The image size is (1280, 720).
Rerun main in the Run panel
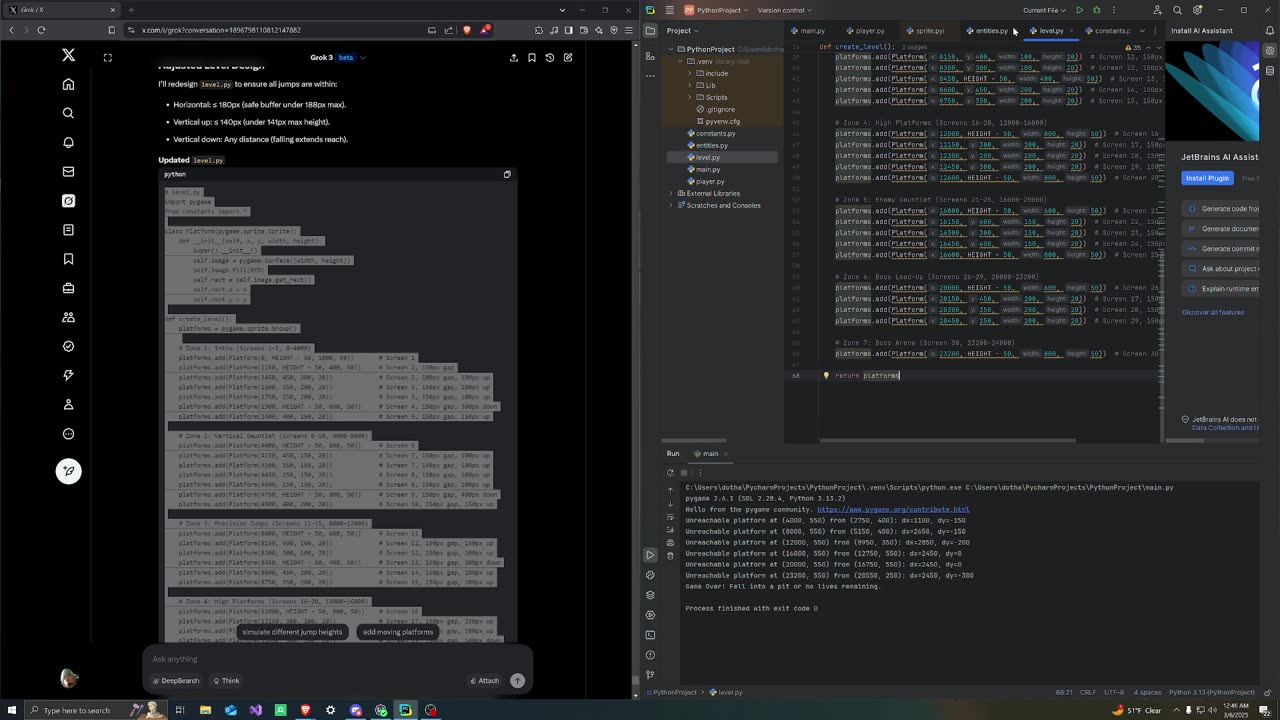point(670,472)
